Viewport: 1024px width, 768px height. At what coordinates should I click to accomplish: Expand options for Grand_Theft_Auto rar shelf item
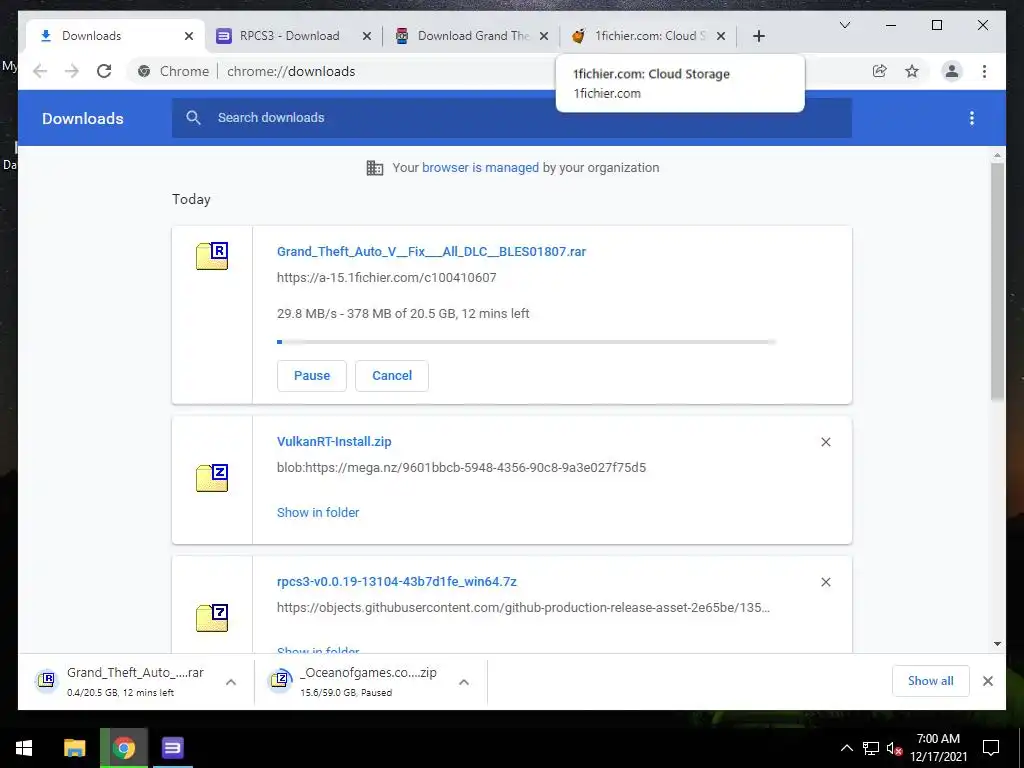click(x=231, y=682)
